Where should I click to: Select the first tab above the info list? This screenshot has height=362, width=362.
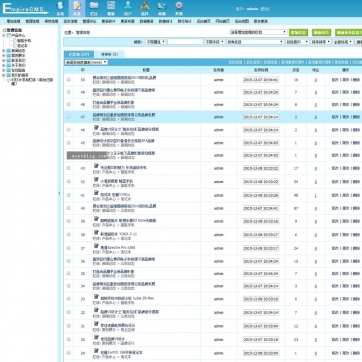click(79, 54)
